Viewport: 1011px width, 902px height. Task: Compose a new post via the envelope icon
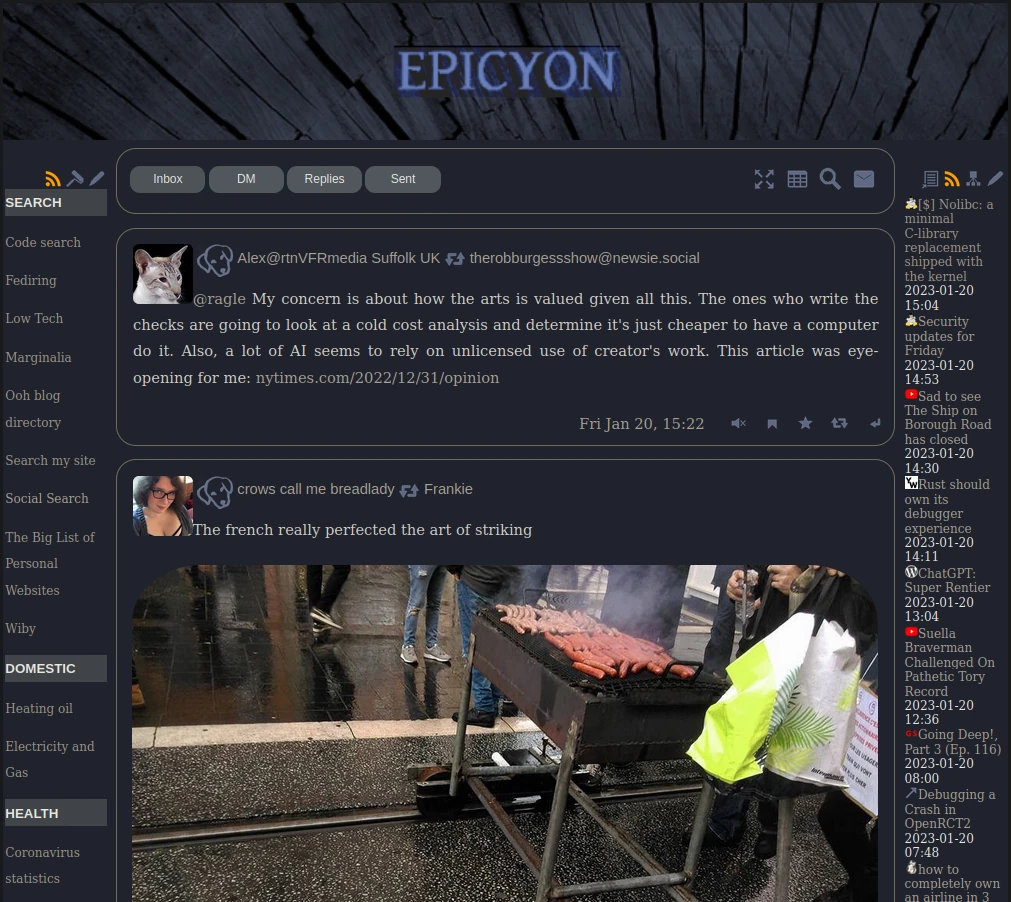(864, 179)
